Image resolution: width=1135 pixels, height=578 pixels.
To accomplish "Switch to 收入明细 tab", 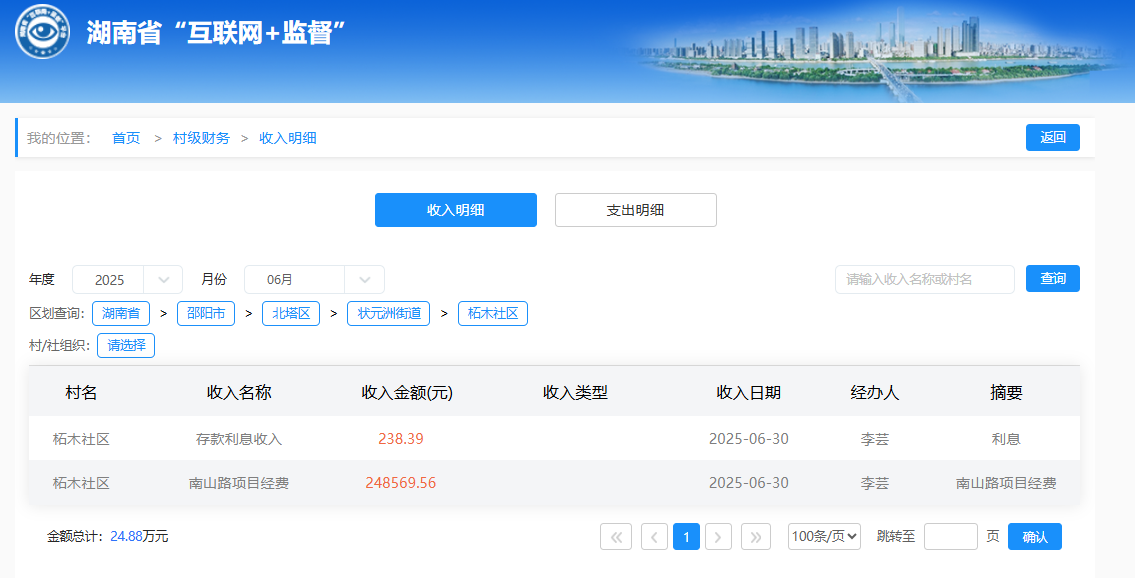I will 456,210.
